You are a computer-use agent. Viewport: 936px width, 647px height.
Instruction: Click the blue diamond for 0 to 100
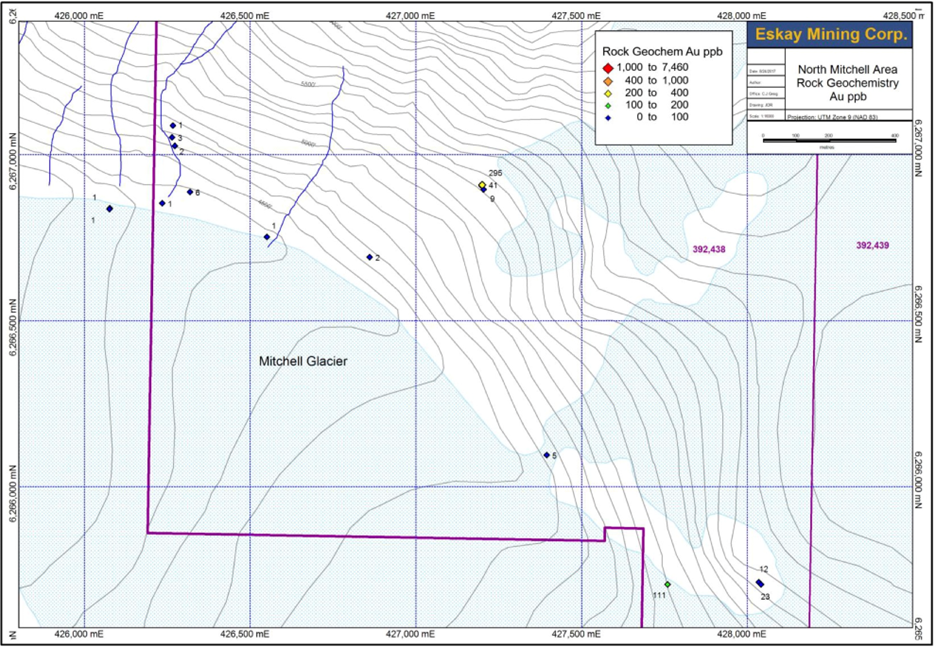click(x=607, y=117)
